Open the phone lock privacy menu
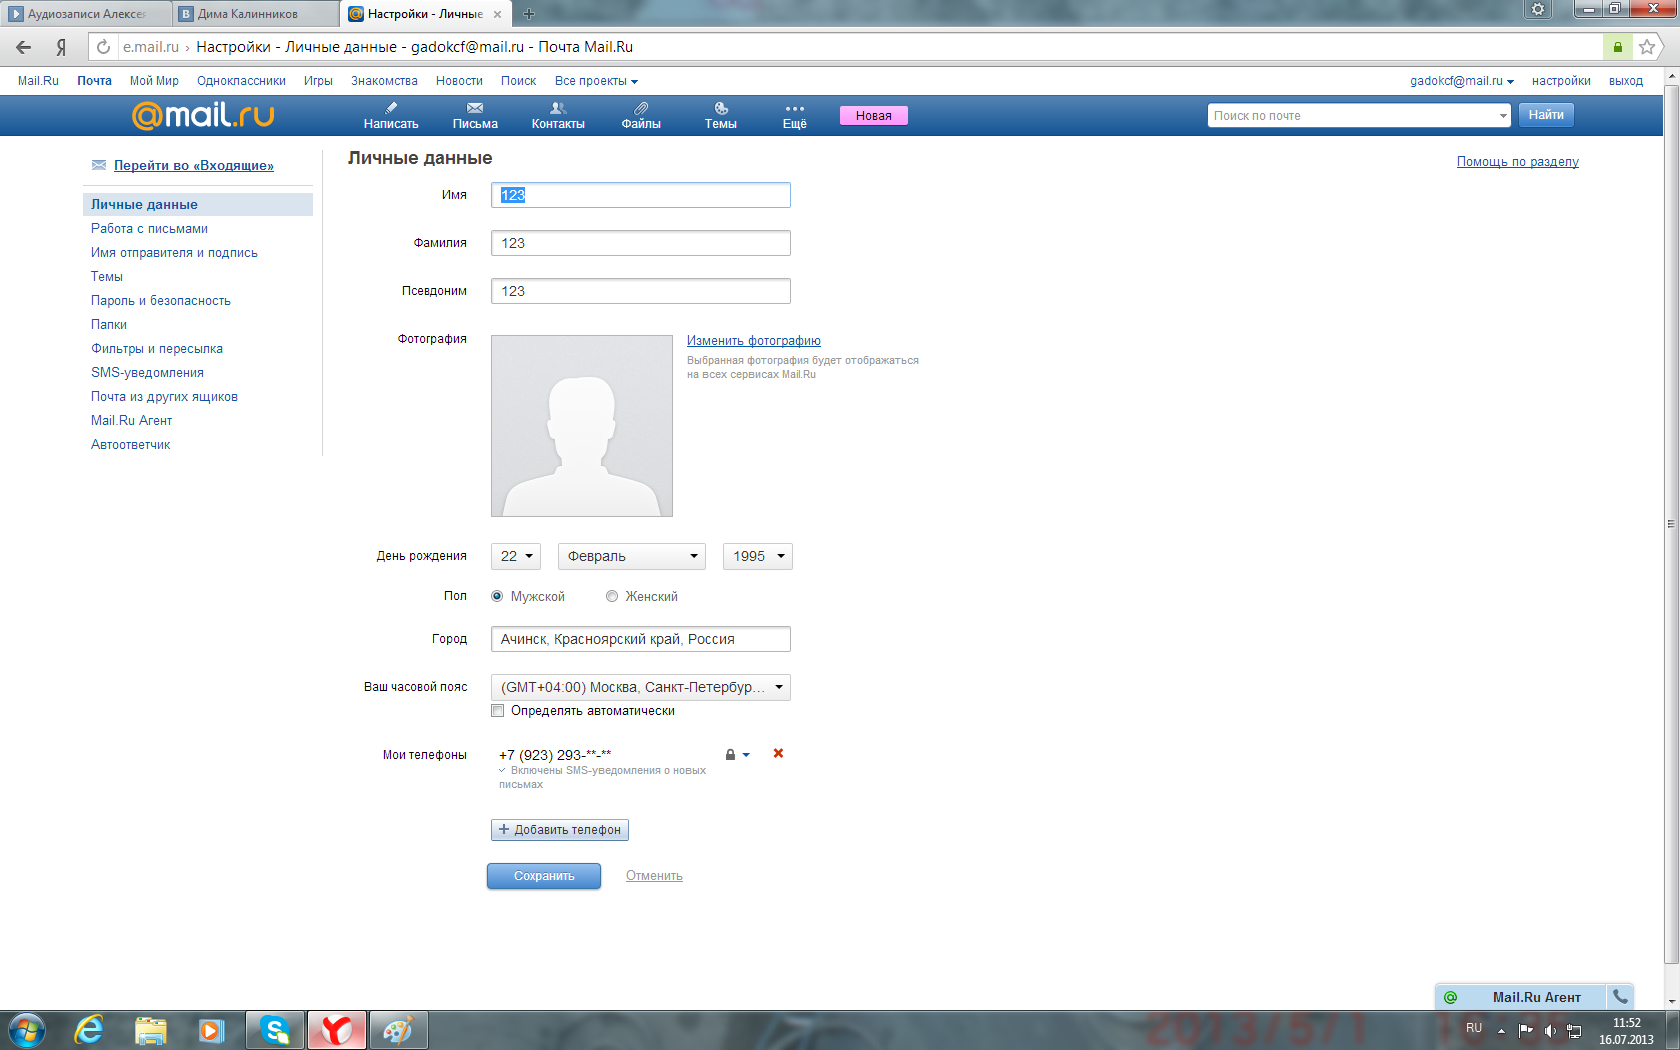The image size is (1680, 1050). [737, 755]
